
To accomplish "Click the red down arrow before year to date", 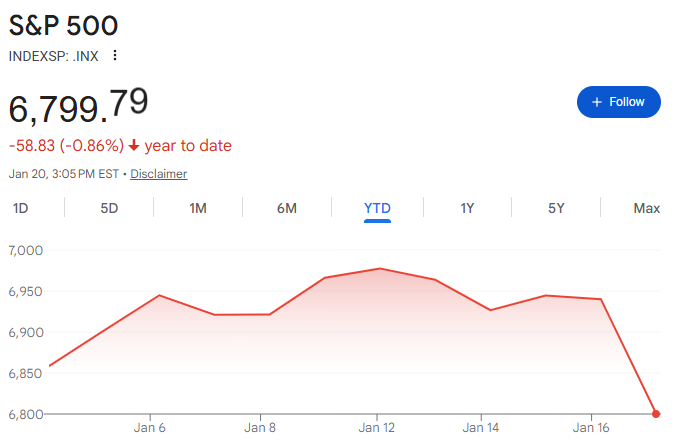I will tap(134, 146).
